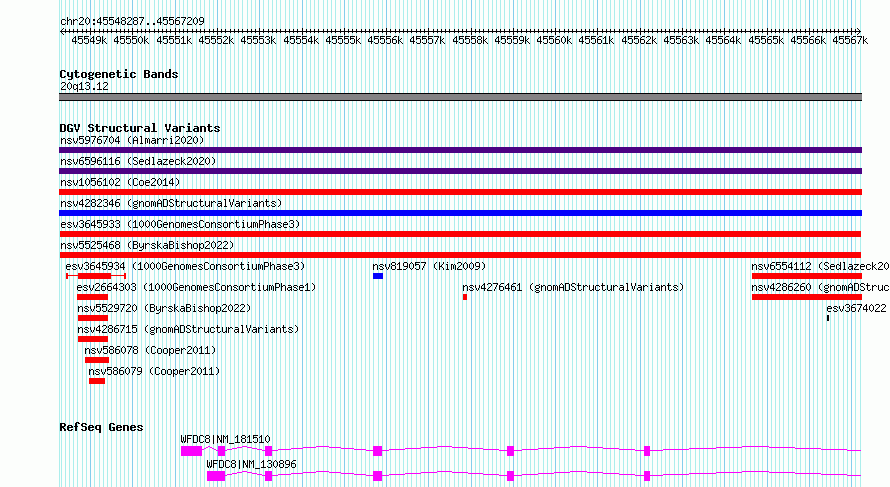Image resolution: width=890 pixels, height=487 pixels.
Task: Click nsv5529720 (ByrskaBishop2022) label
Action: tap(165, 308)
